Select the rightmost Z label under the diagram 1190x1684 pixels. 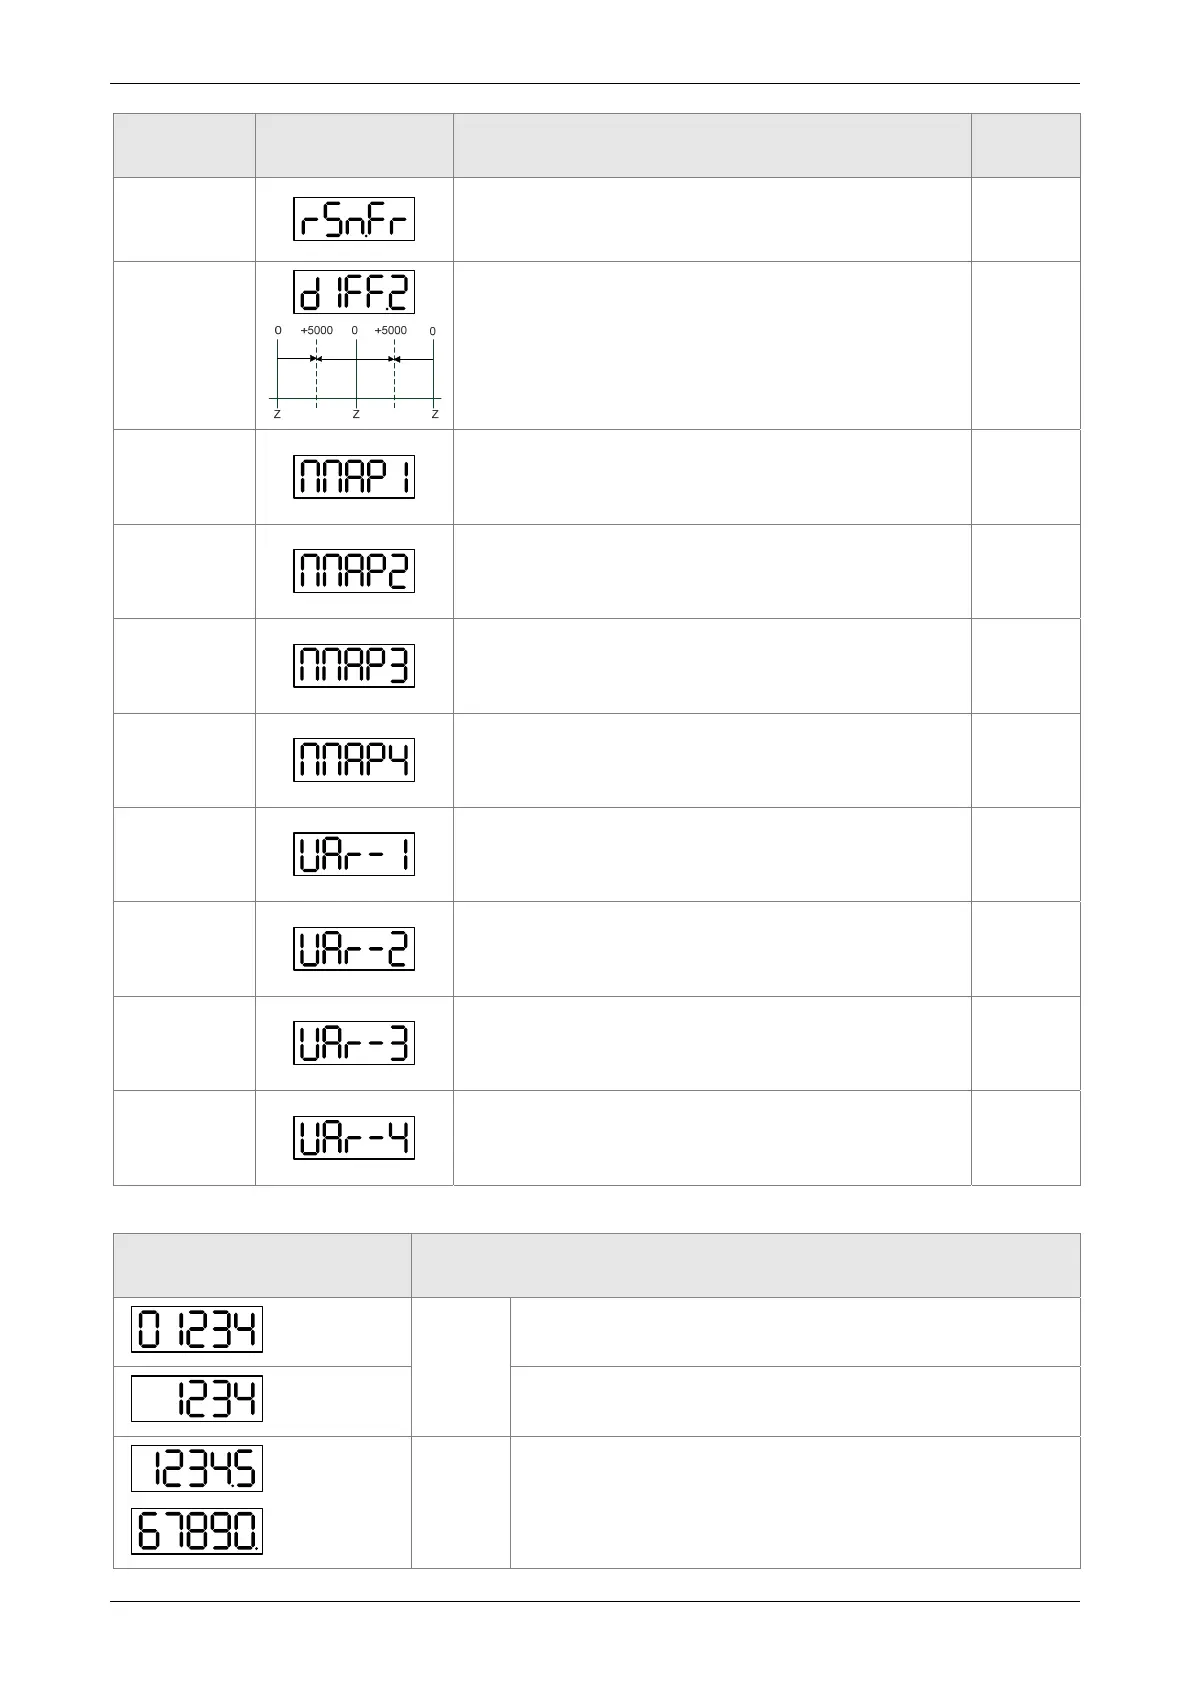pyautogui.click(x=435, y=414)
